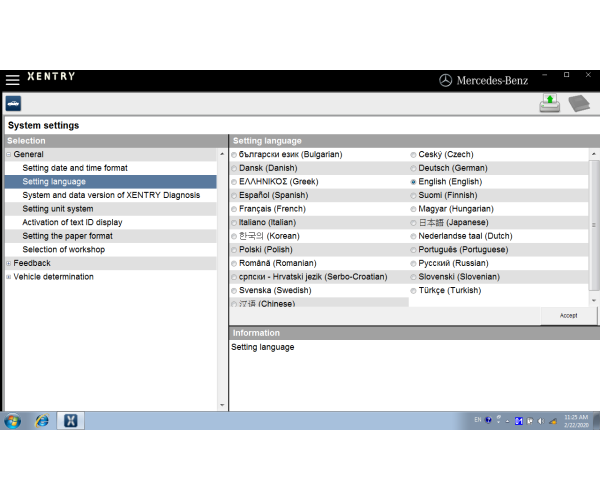This screenshot has height=500, width=600.
Task: Pick Русский (Russian) radio button
Action: pyautogui.click(x=413, y=264)
